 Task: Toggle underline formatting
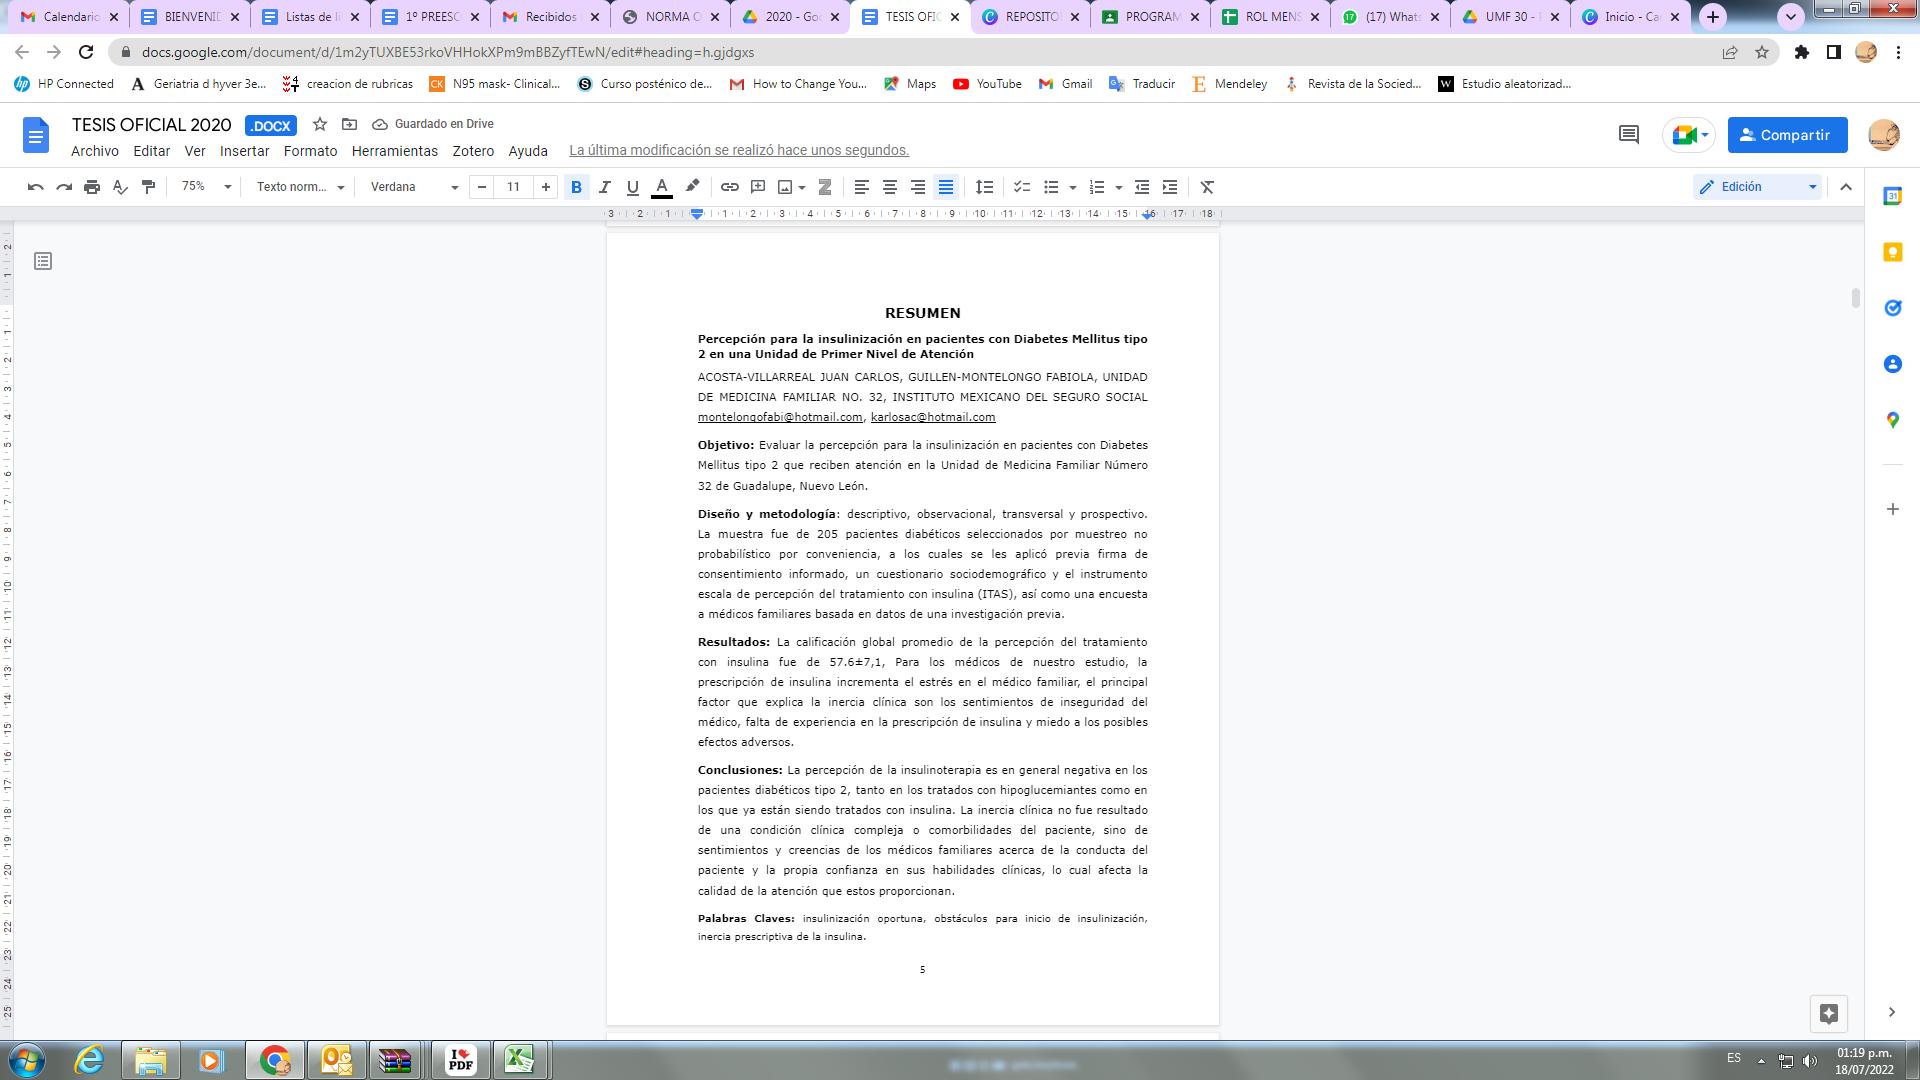(632, 187)
